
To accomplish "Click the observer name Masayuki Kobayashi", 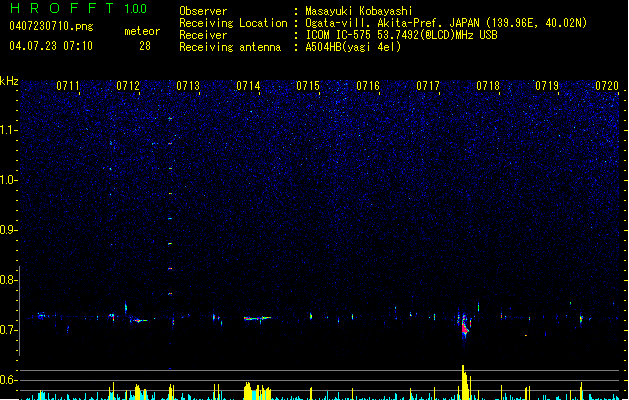I will pyautogui.click(x=359, y=11).
